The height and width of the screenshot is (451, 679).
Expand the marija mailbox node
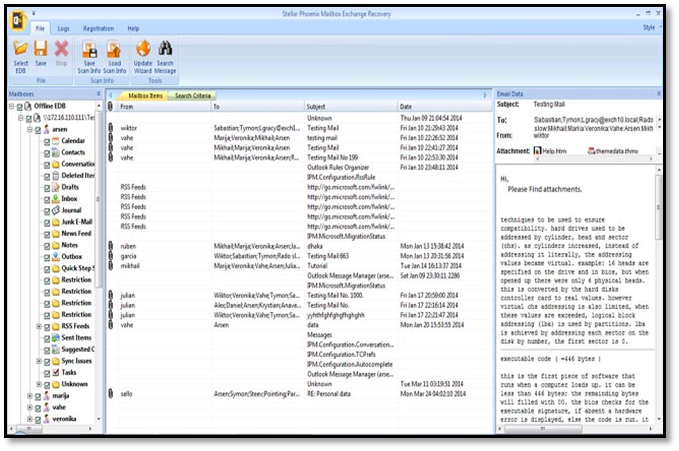(30, 396)
